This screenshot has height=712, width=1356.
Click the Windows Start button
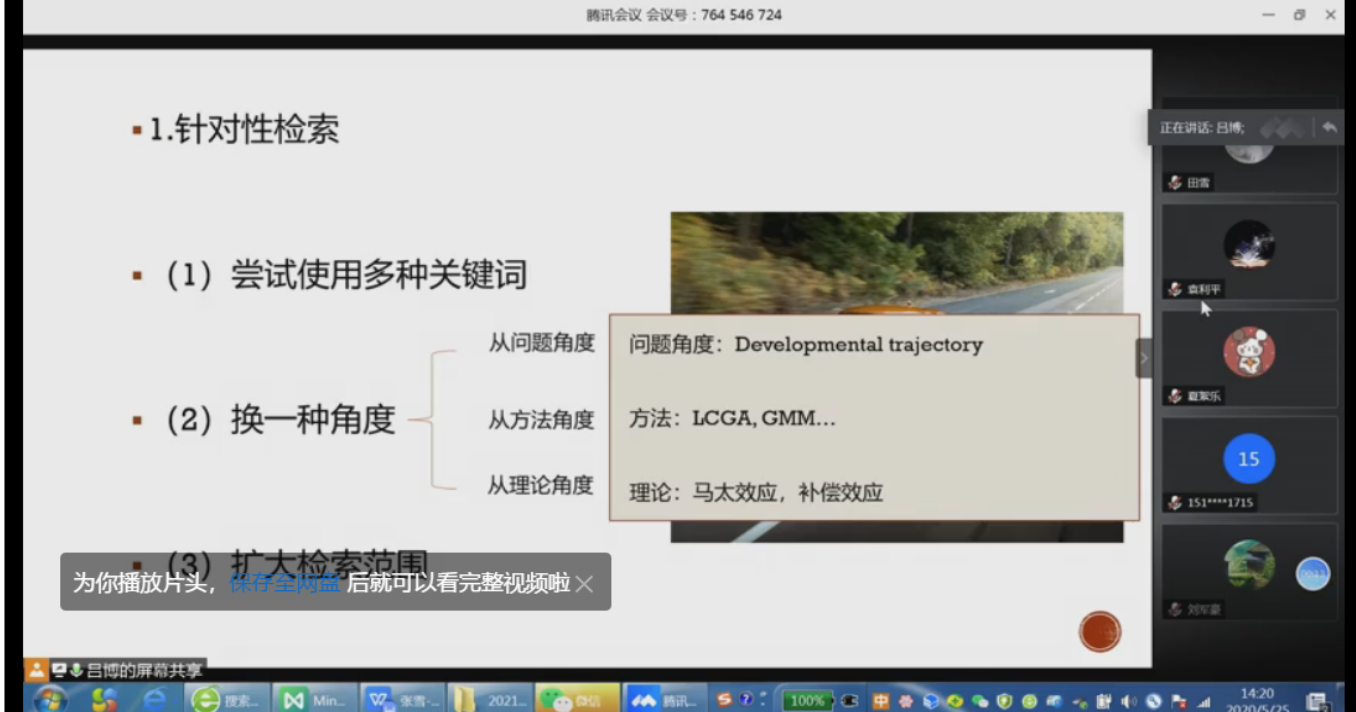click(49, 699)
